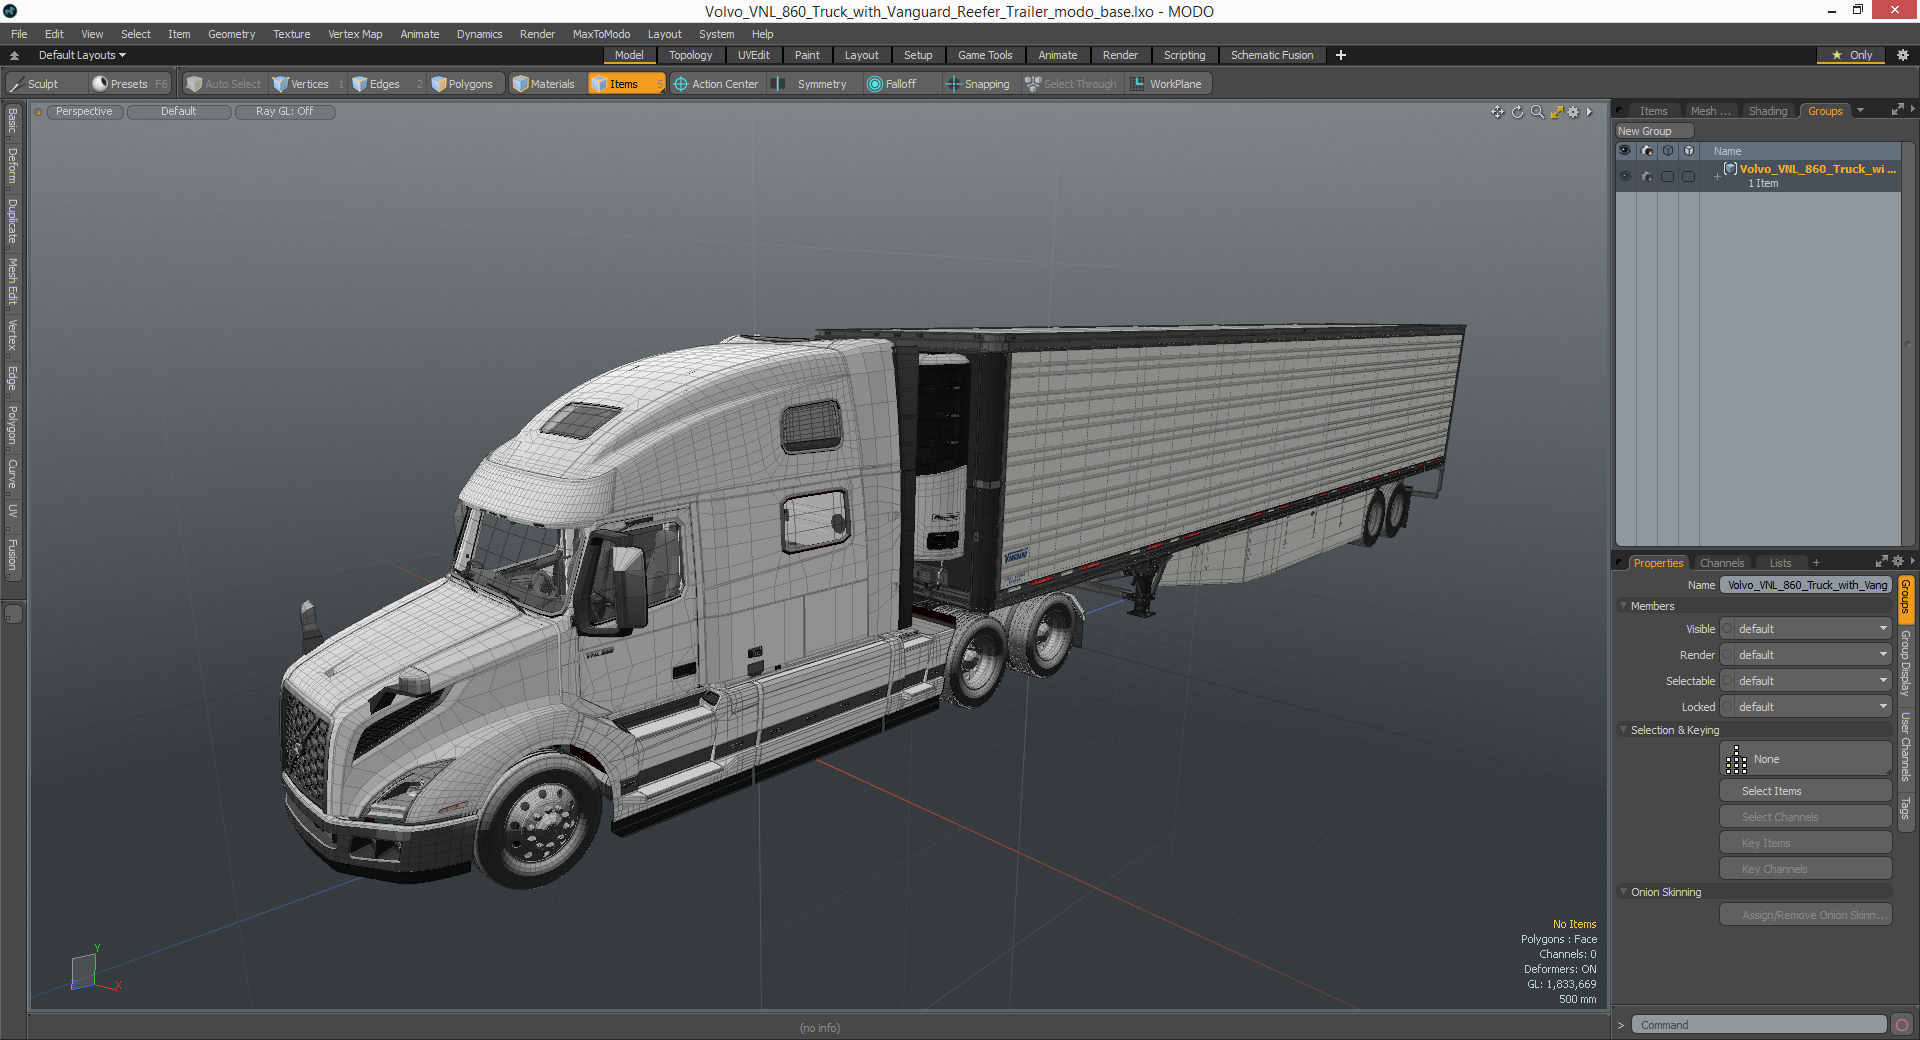1920x1040 pixels.
Task: Toggle the second checkbox in the Volvo group row
Action: 1688,176
